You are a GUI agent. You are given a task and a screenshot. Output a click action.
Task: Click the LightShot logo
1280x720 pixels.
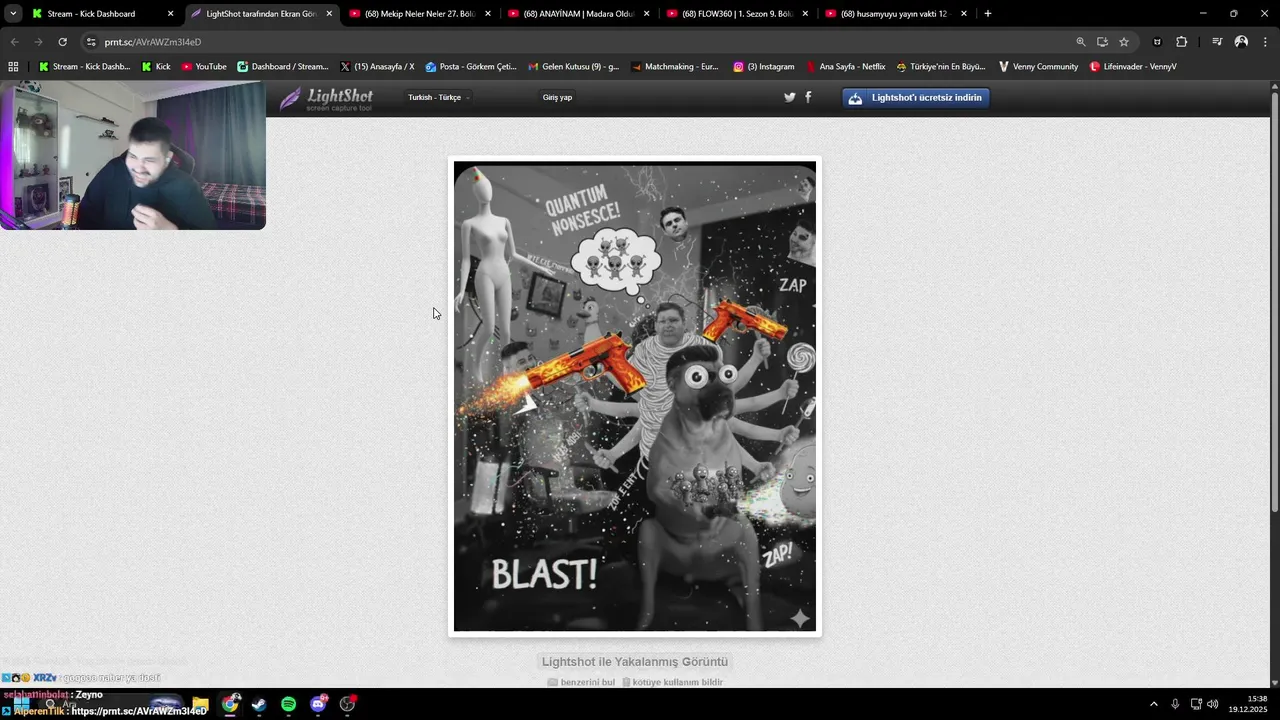[x=327, y=98]
